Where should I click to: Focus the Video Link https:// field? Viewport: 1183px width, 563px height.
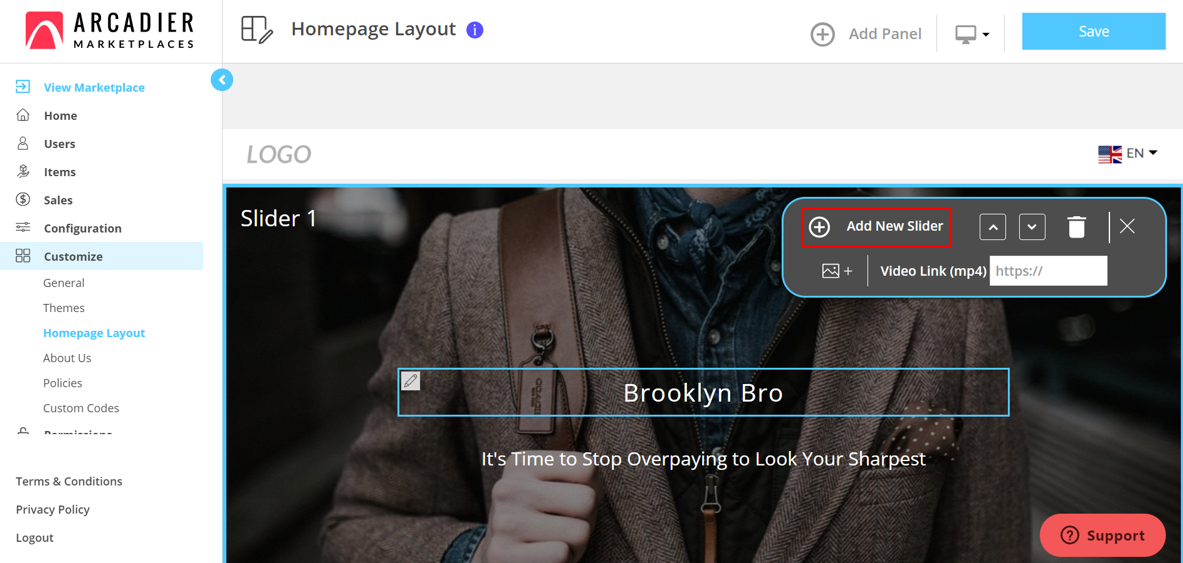[1048, 271]
